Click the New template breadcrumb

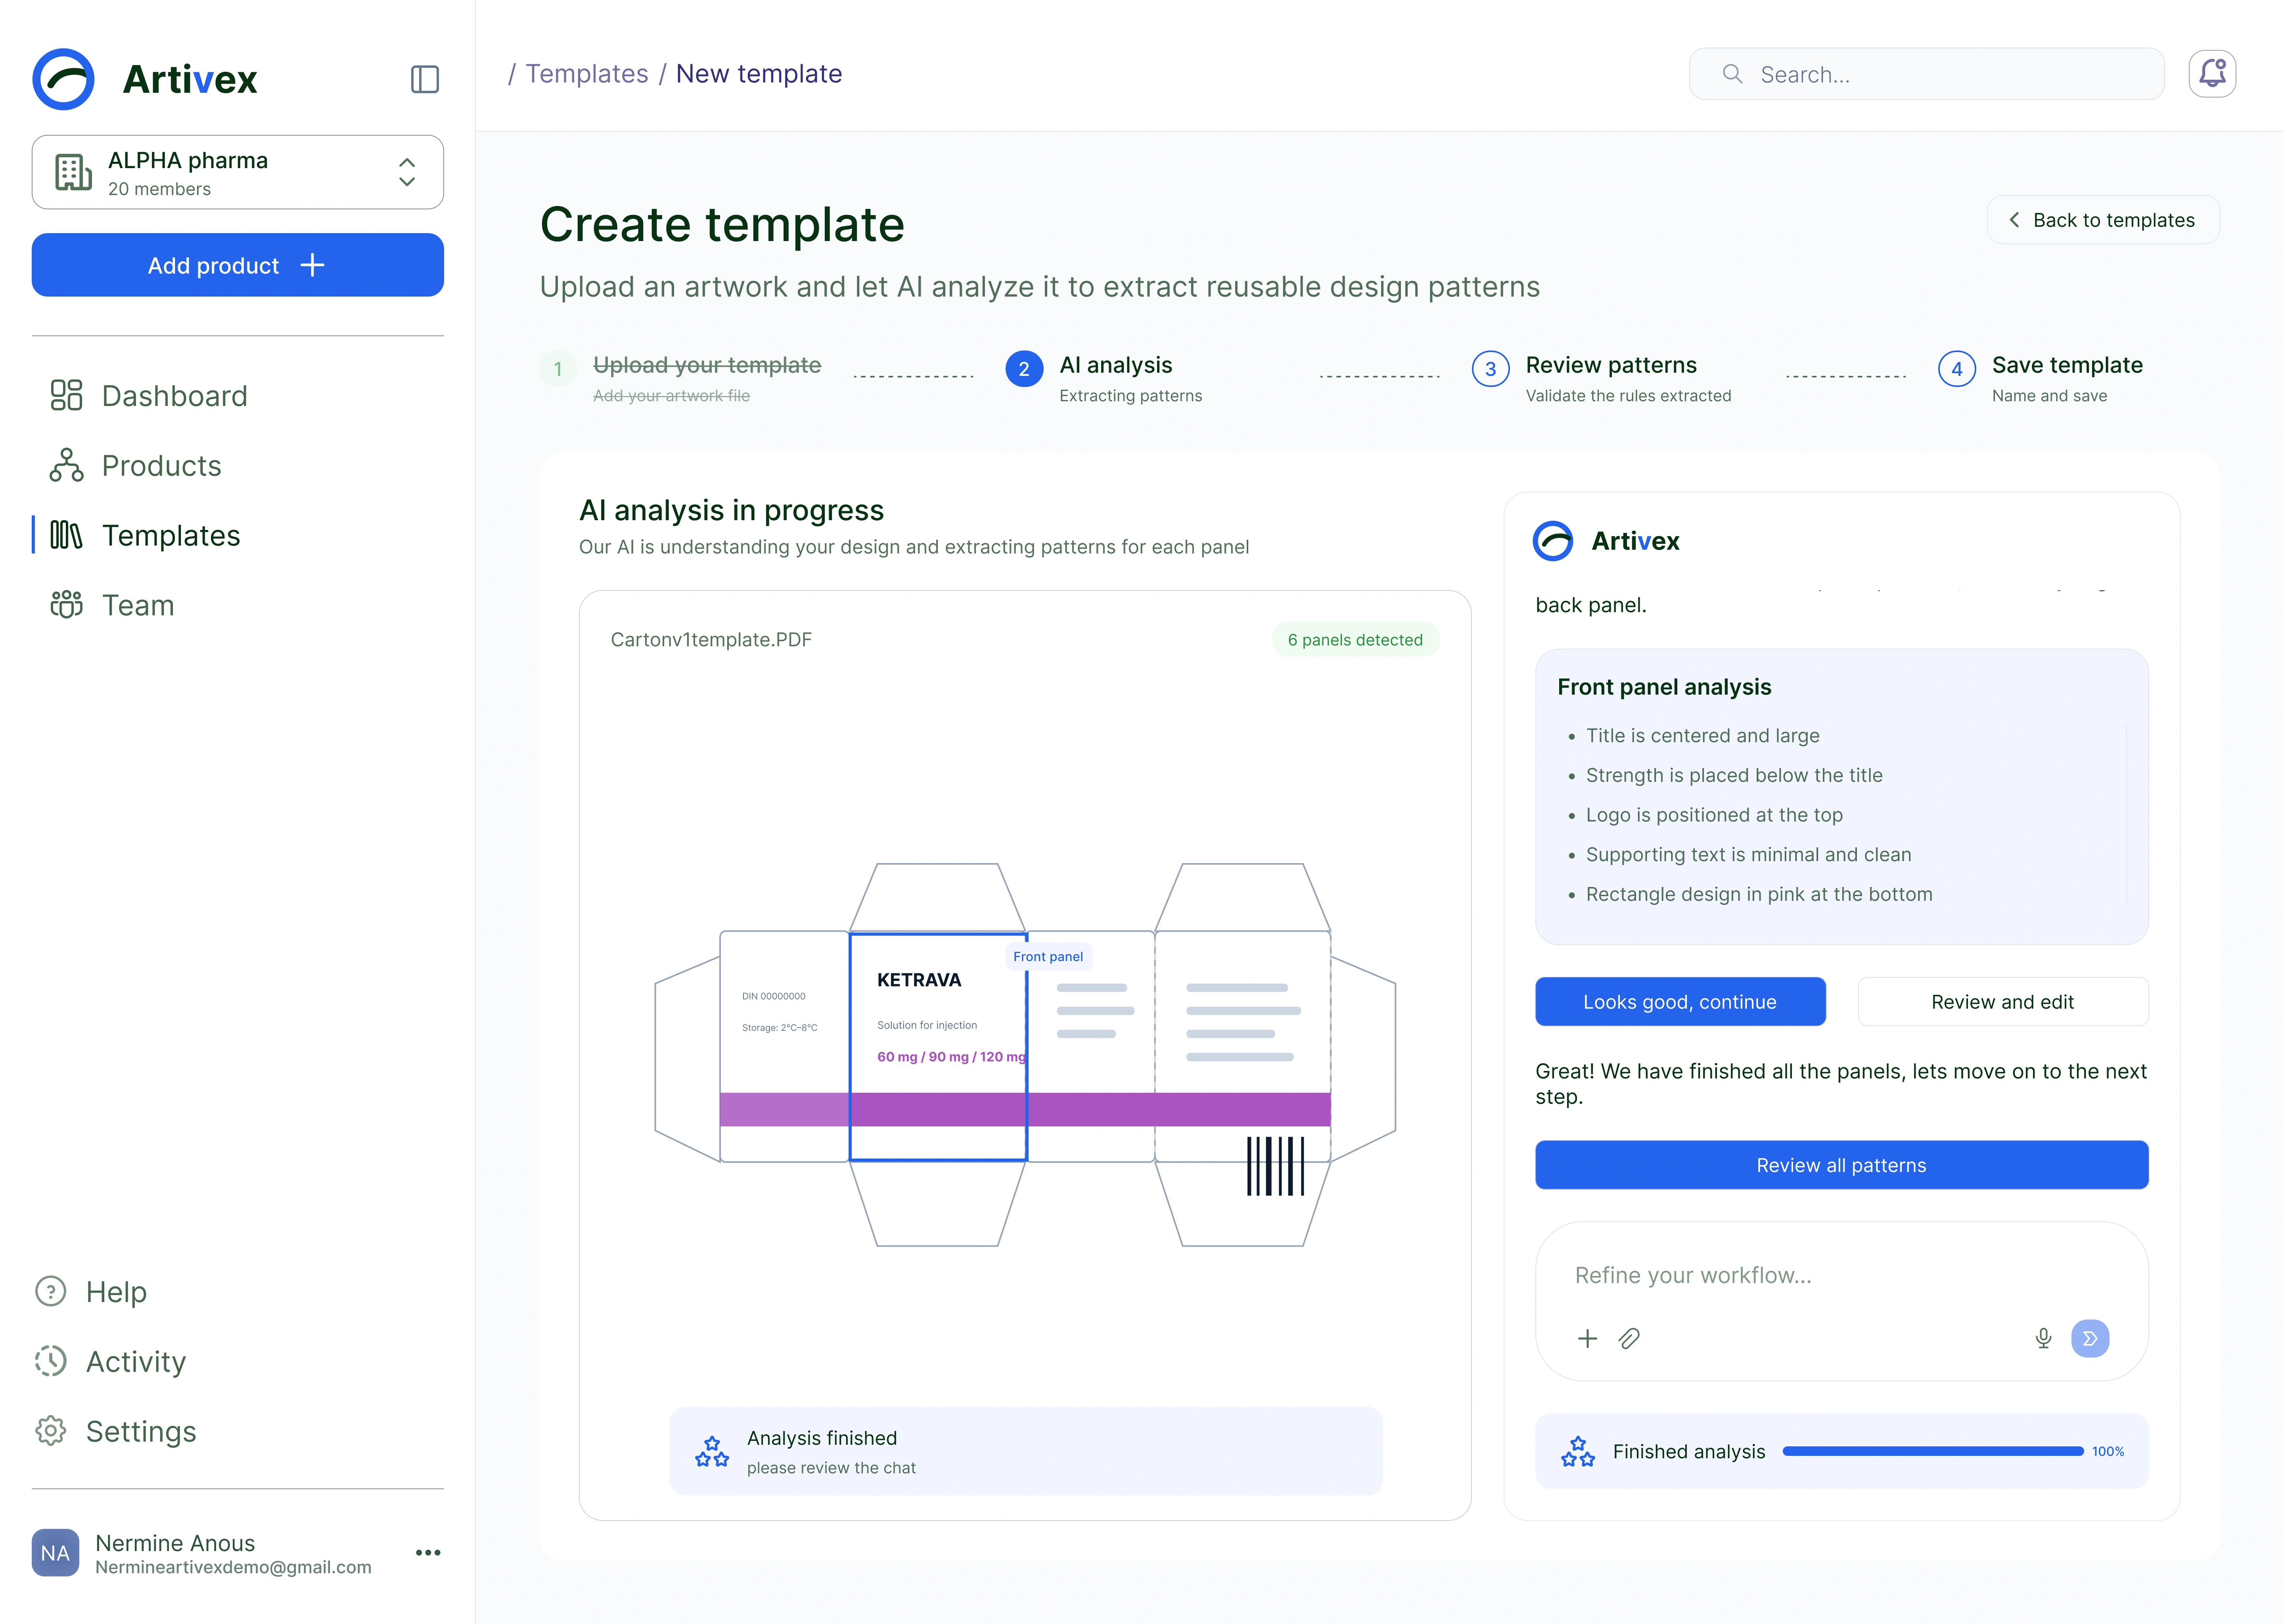(x=759, y=74)
